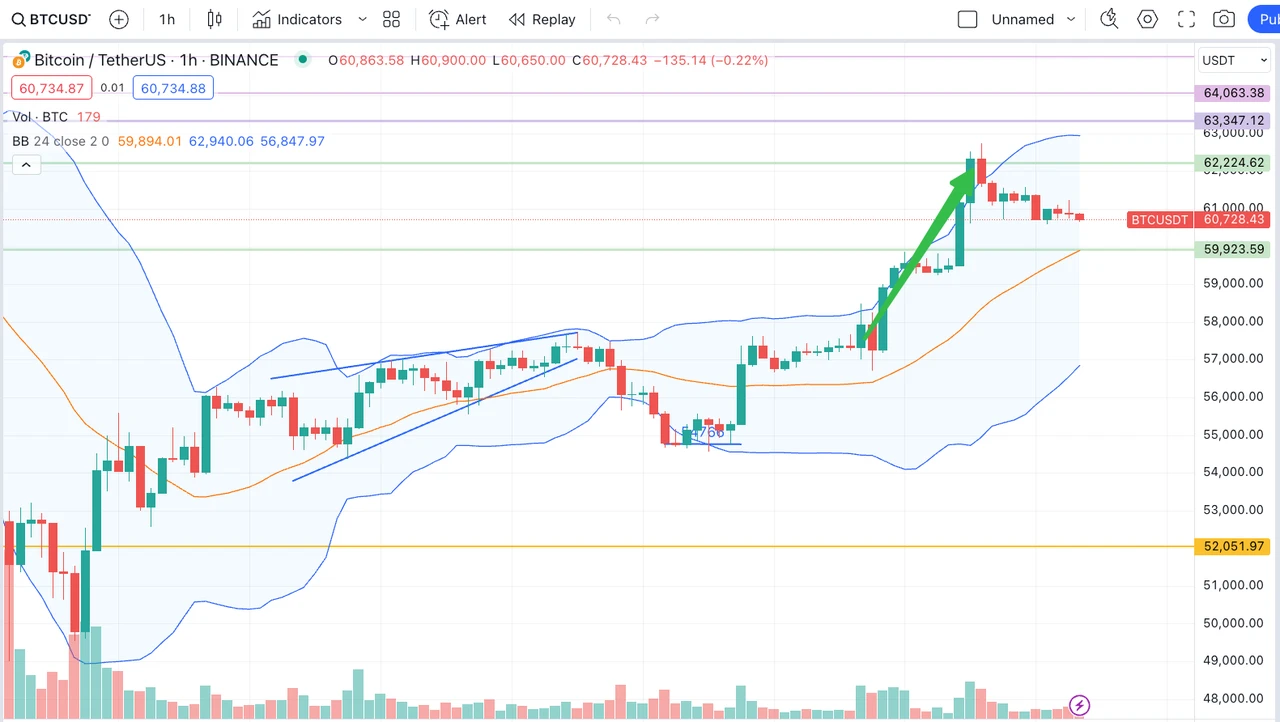Open the 1h timeframe selector

[166, 19]
